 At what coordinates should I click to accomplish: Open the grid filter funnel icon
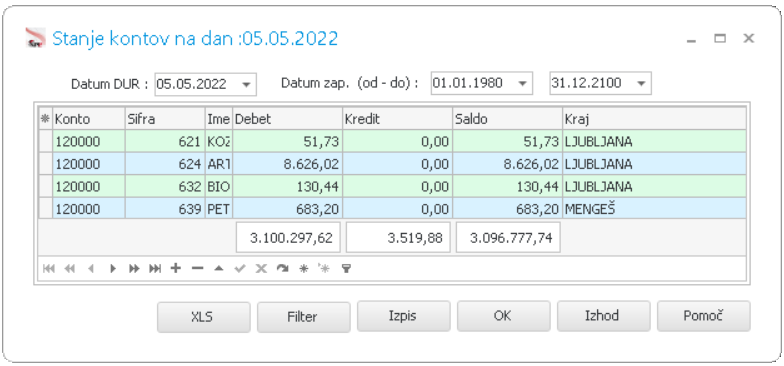tap(346, 269)
